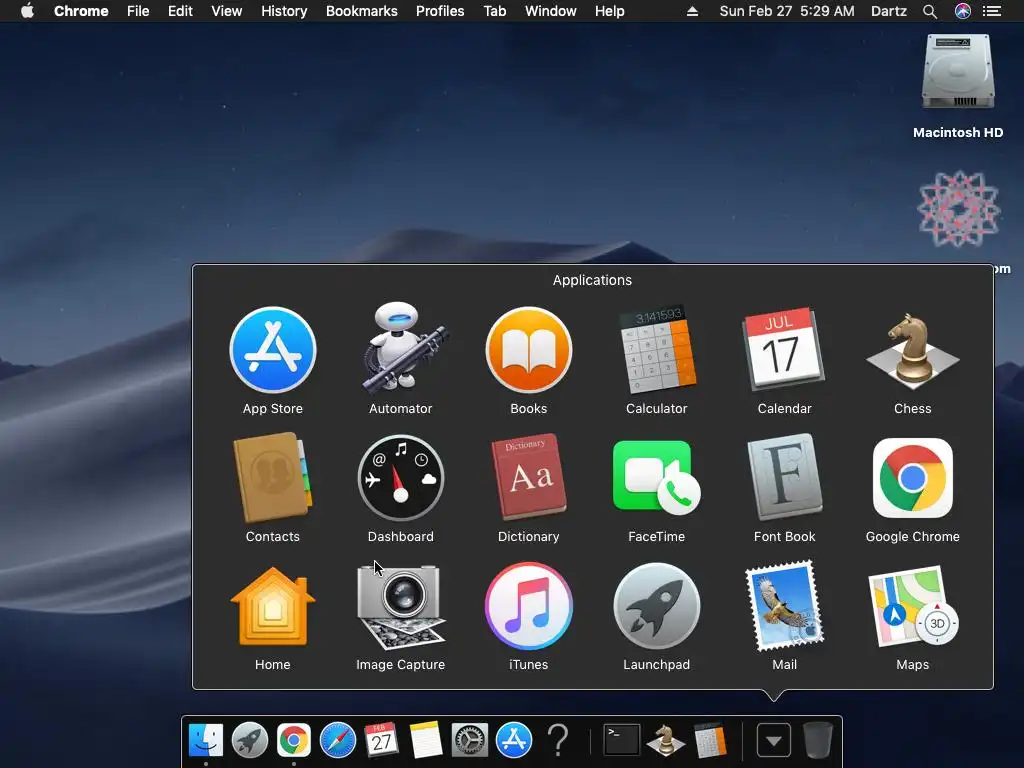This screenshot has width=1024, height=768.
Task: Open the Chrome application menu
Action: (x=81, y=11)
